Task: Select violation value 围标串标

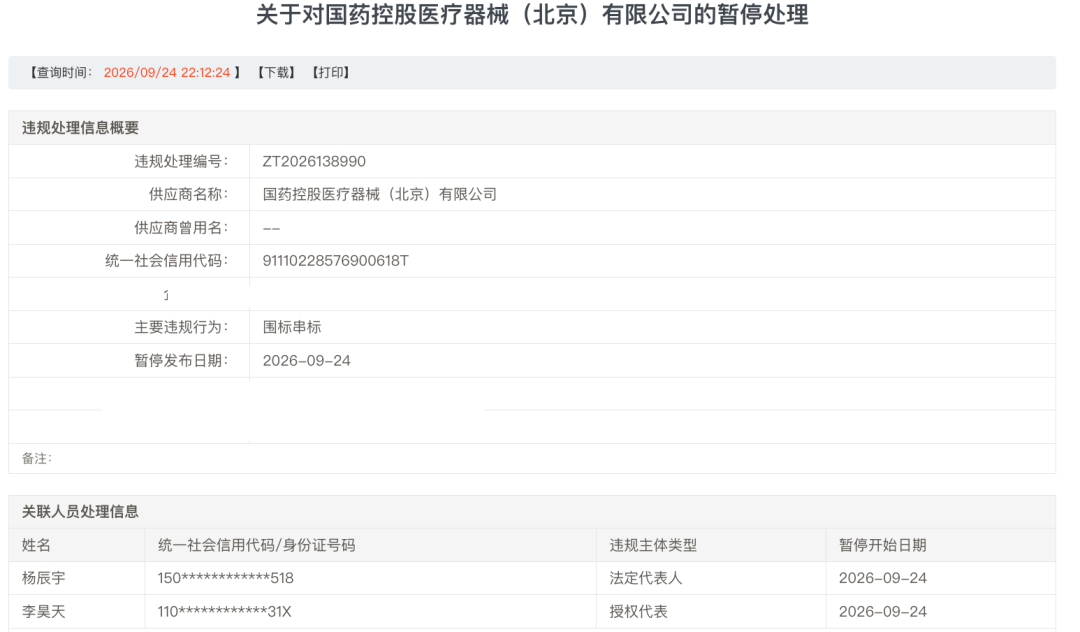Action: (x=292, y=327)
